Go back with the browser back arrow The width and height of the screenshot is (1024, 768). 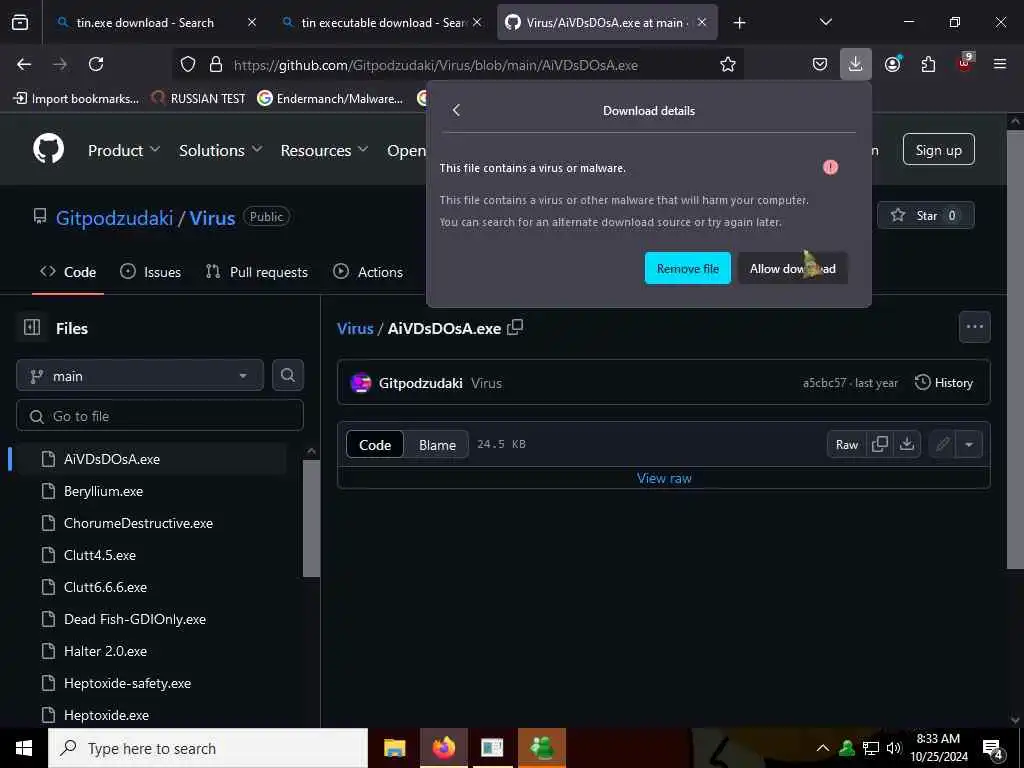coord(24,64)
